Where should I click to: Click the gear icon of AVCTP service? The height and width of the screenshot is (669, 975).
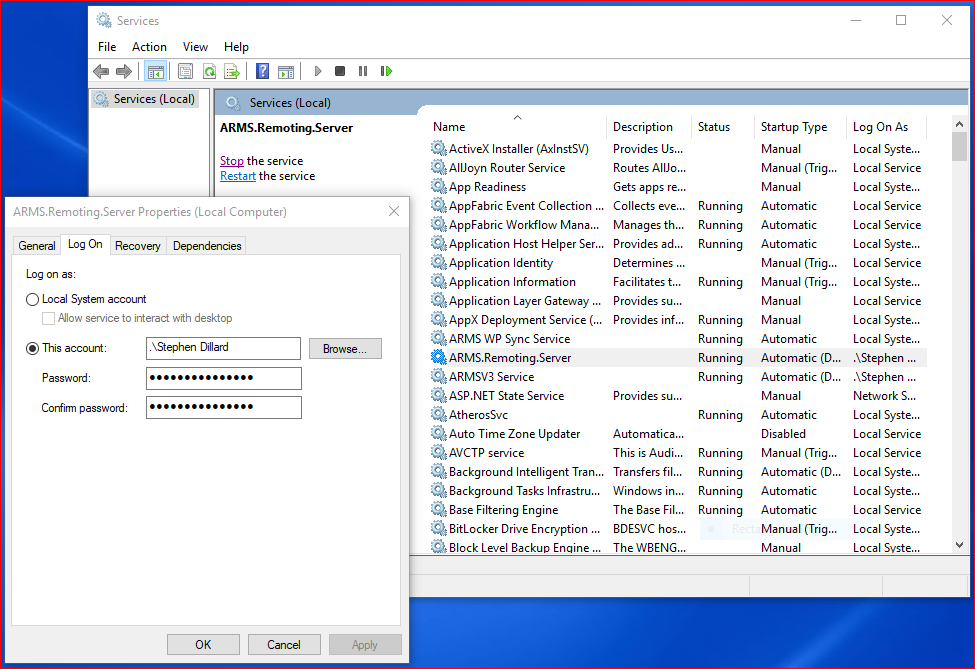[438, 452]
